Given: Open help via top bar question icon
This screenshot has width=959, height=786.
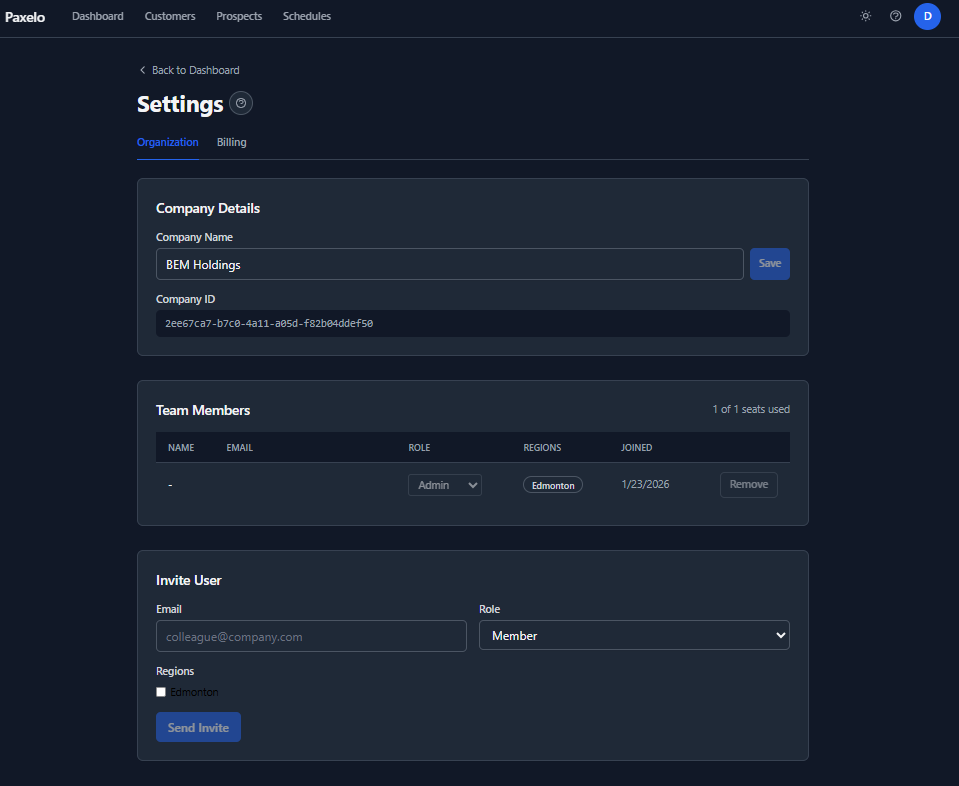Looking at the screenshot, I should (895, 16).
